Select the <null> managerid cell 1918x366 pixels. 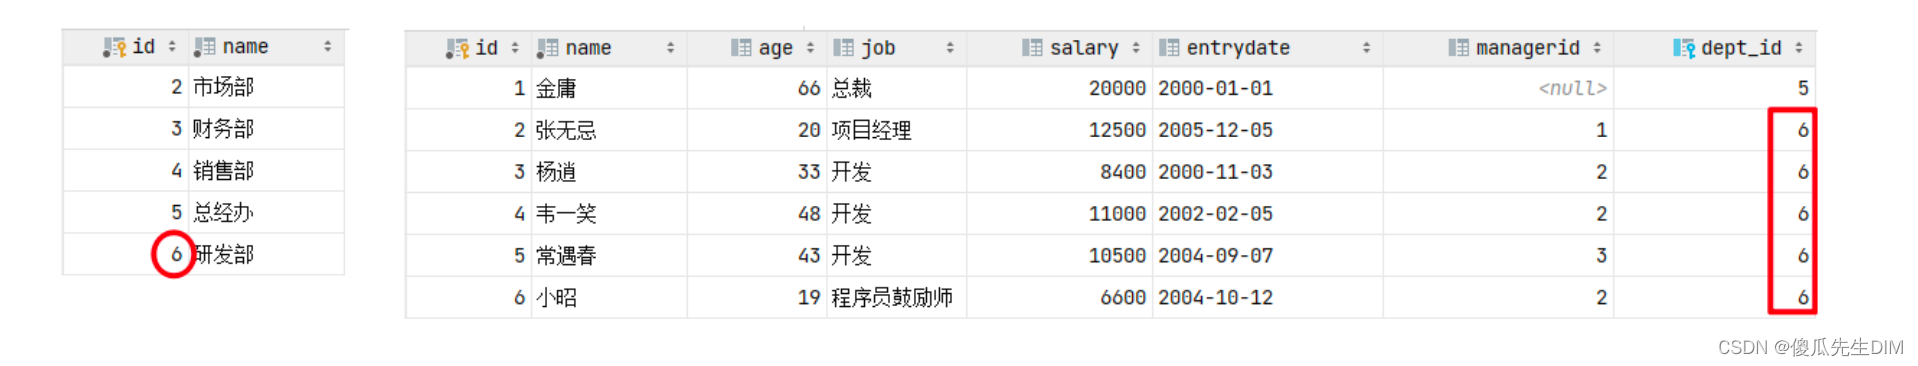1498,88
